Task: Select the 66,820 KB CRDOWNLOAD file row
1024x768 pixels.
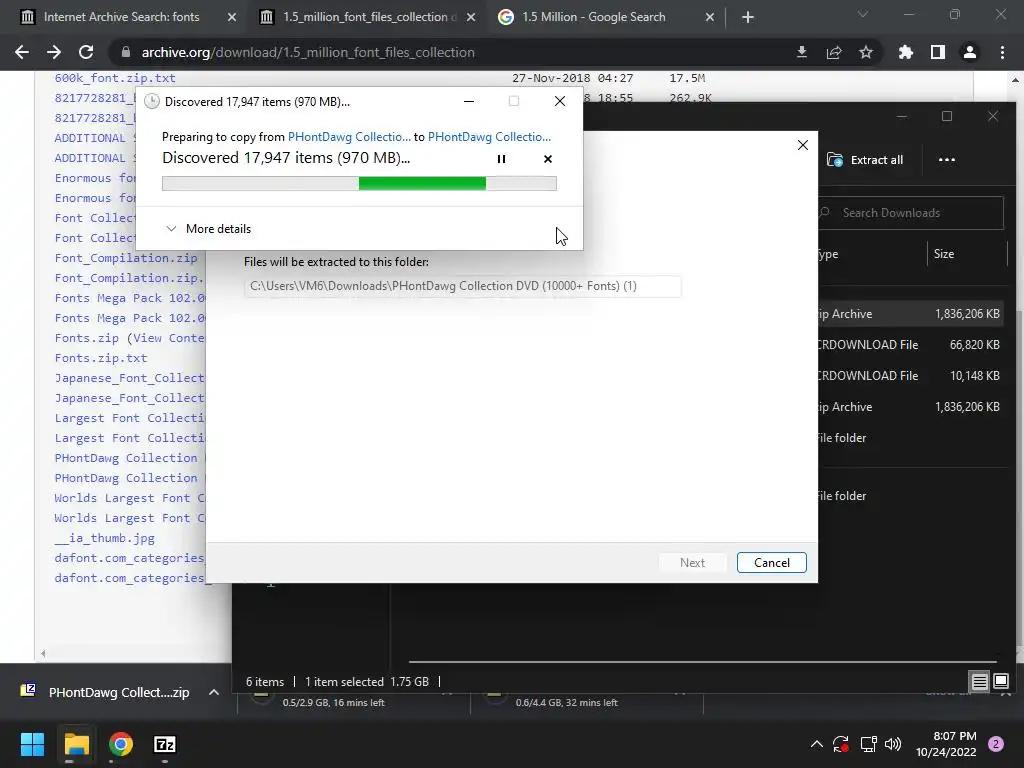Action: click(910, 345)
